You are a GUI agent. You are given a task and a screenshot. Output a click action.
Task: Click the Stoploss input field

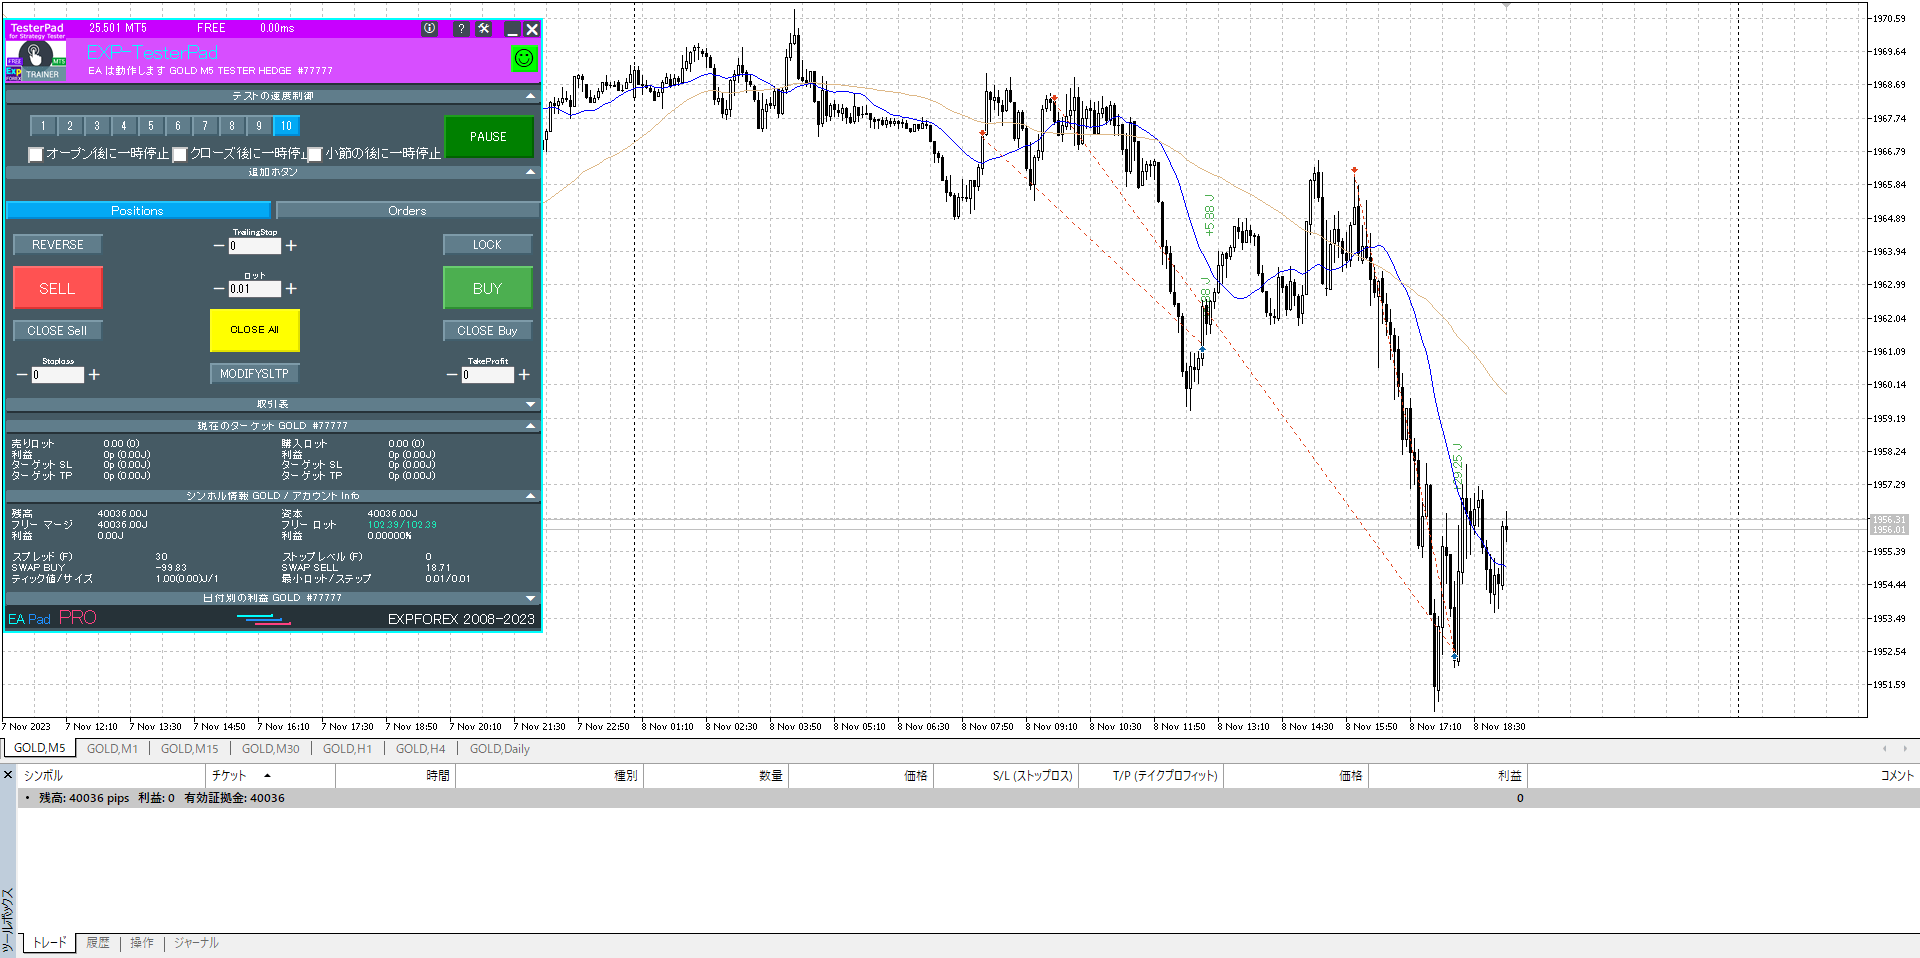(x=57, y=375)
